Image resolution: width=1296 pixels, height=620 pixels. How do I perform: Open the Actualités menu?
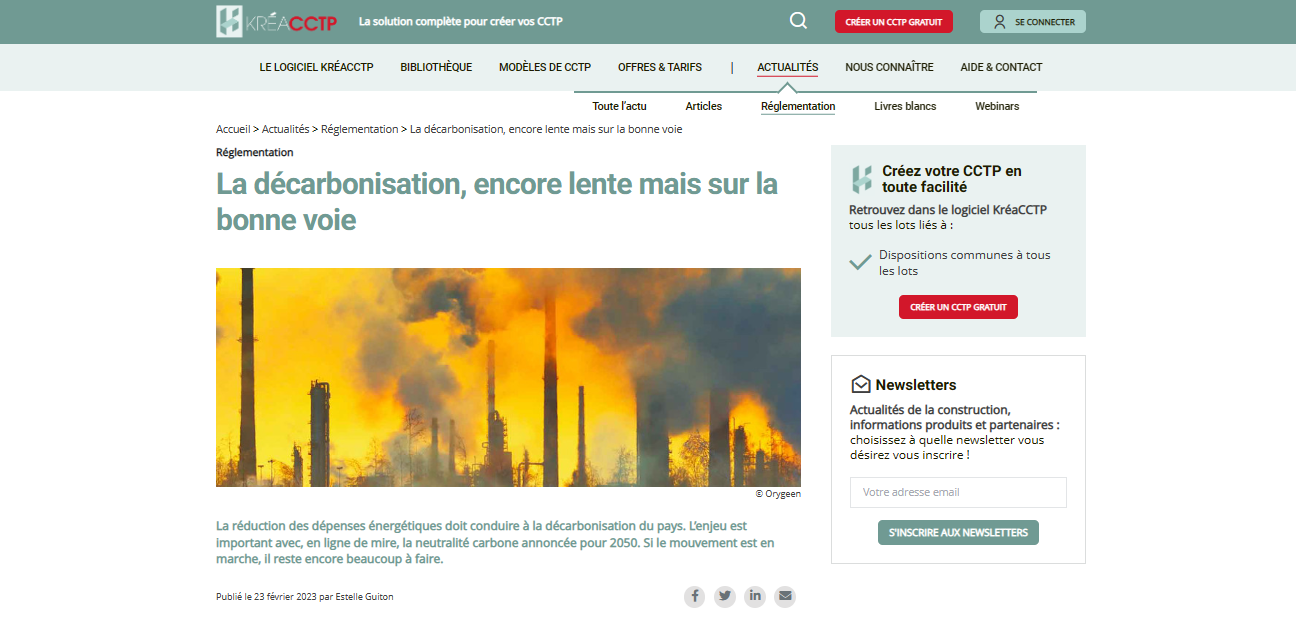coord(788,67)
